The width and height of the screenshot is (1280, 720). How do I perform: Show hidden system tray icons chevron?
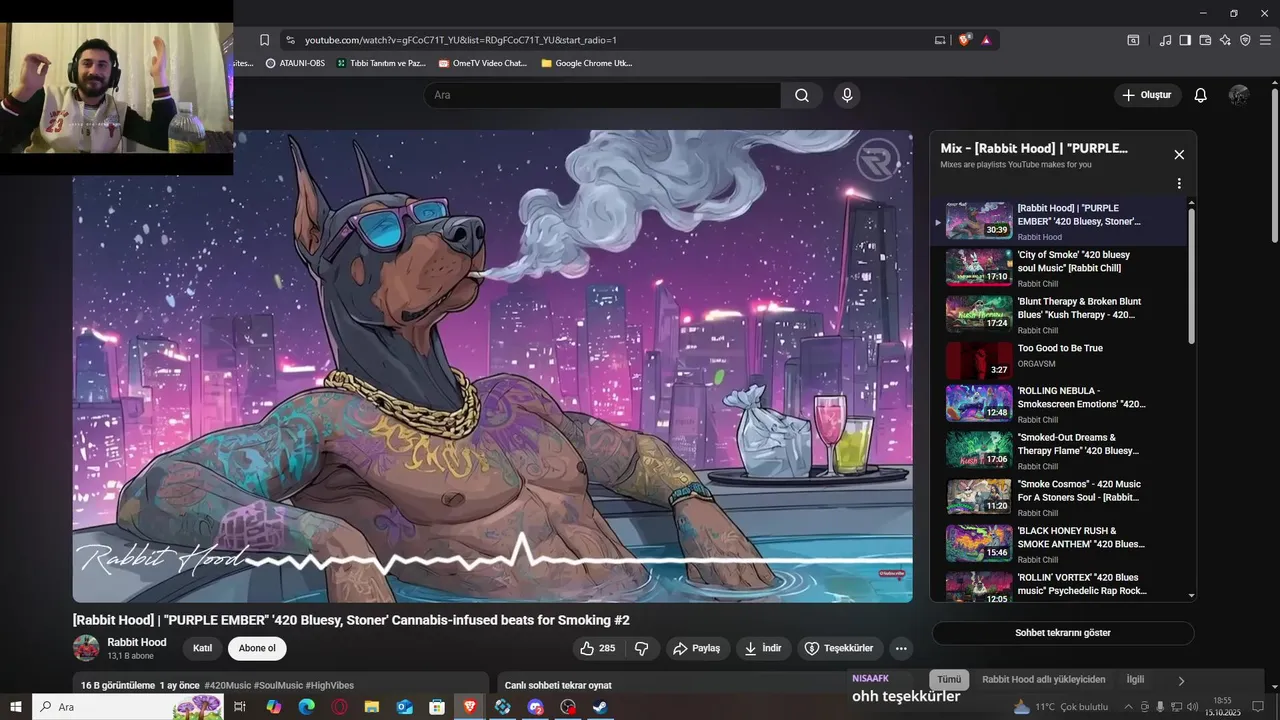(1126, 707)
